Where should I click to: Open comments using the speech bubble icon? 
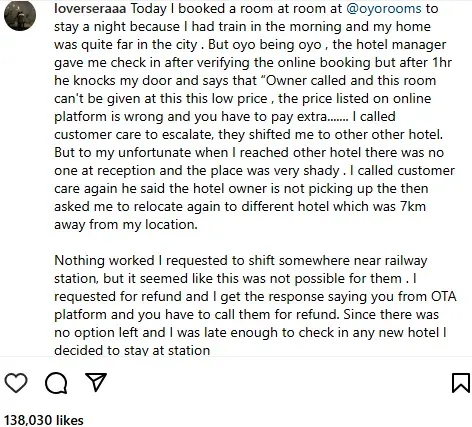click(56, 383)
